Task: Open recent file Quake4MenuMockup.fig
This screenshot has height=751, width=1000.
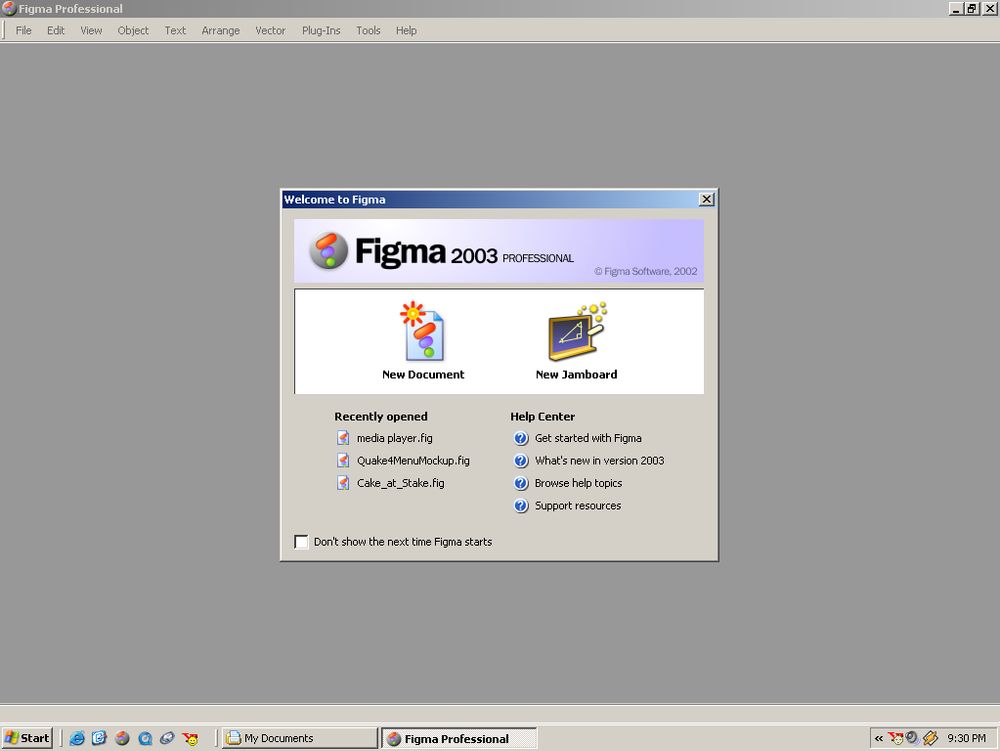Action: click(413, 460)
